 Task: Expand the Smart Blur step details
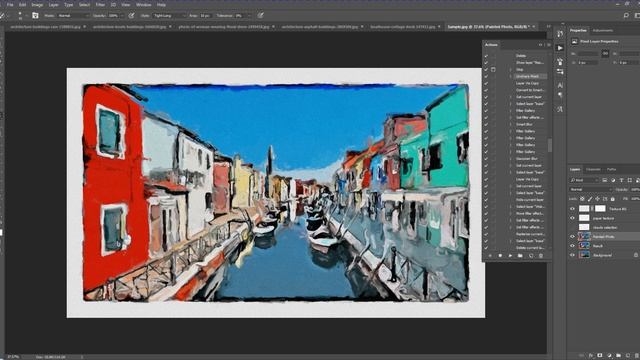tap(511, 124)
